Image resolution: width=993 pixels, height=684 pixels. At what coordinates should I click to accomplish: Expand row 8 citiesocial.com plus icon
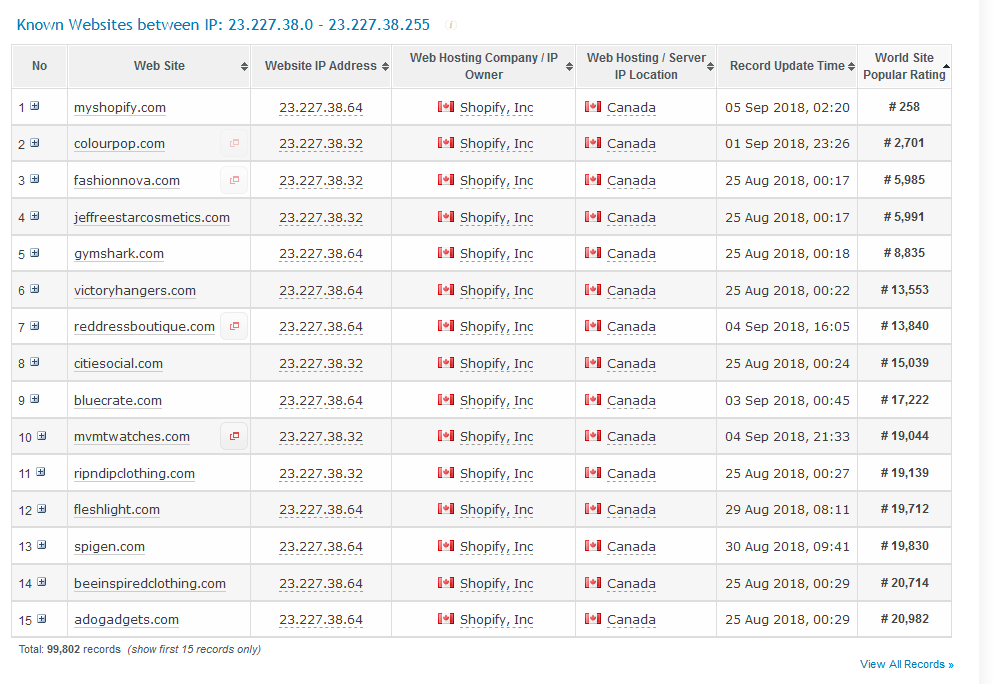(35, 362)
